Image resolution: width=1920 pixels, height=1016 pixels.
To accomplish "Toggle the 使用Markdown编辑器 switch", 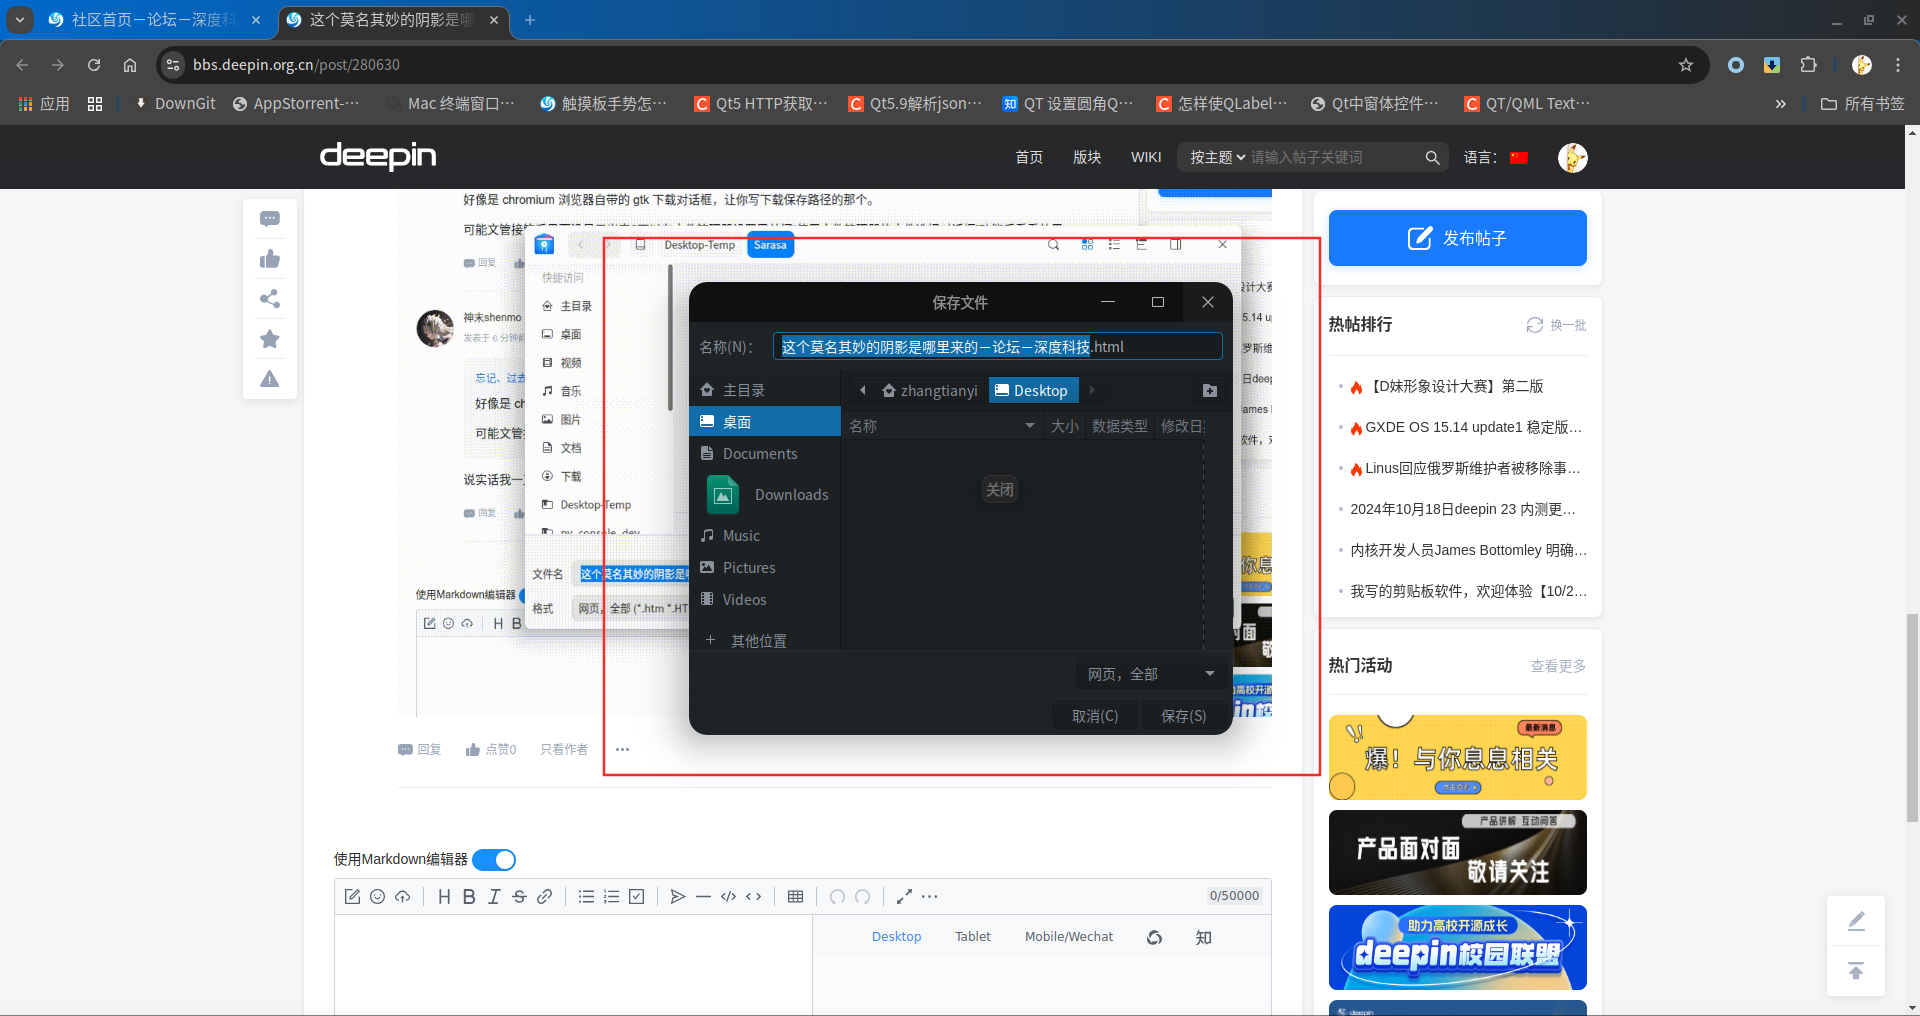I will [494, 859].
